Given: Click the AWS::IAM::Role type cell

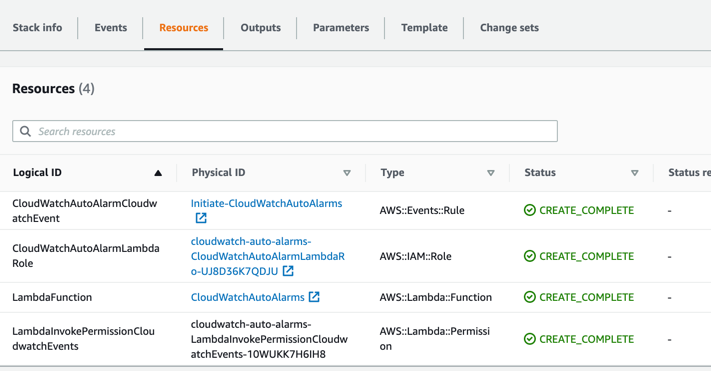Looking at the screenshot, I should pyautogui.click(x=416, y=256).
